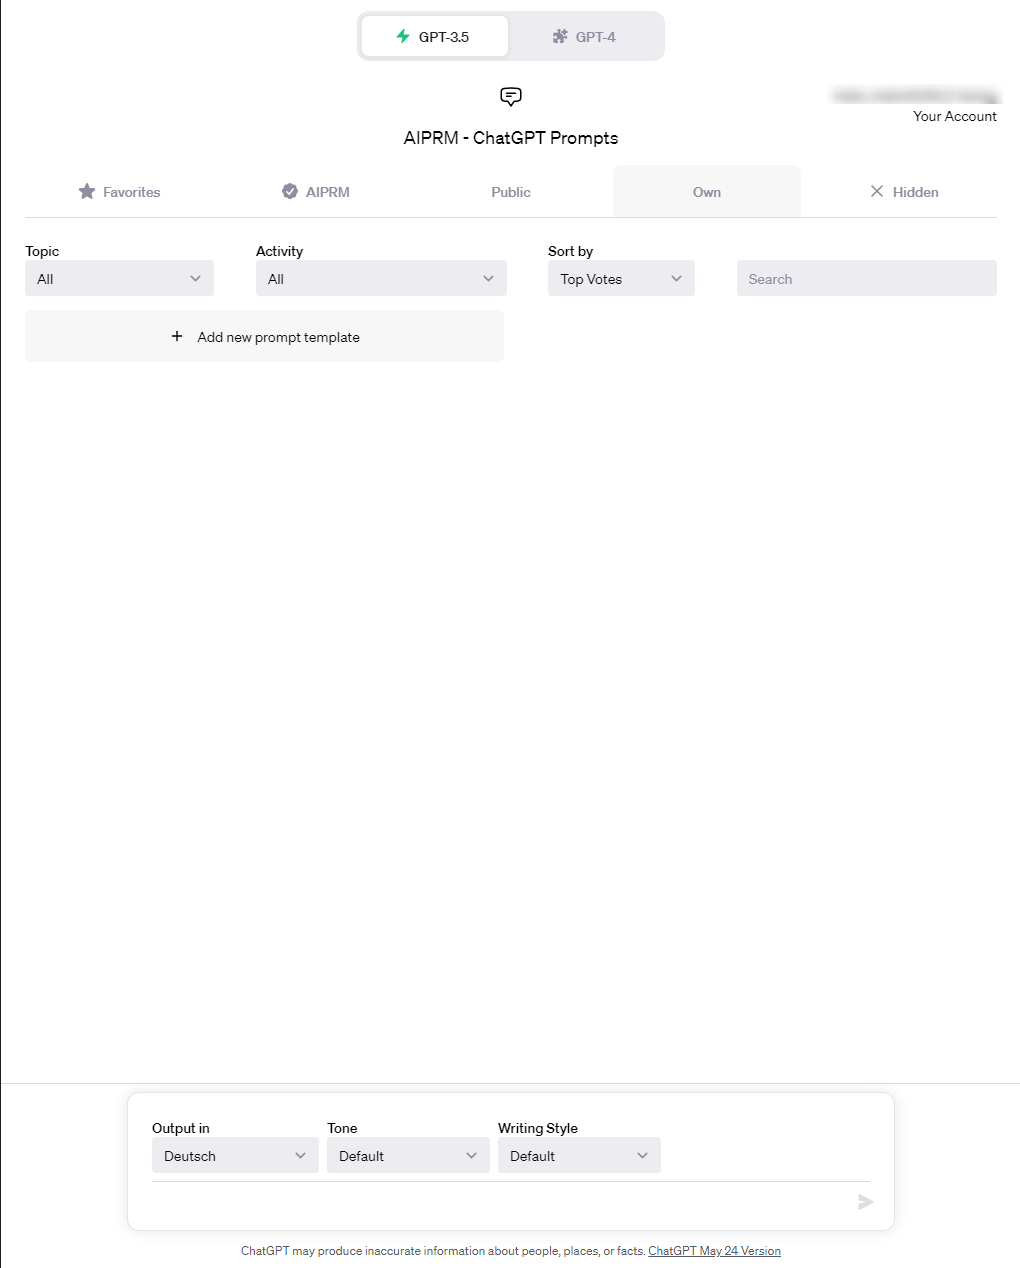Open the Sort by Top Votes dropdown
The image size is (1020, 1268).
[620, 279]
